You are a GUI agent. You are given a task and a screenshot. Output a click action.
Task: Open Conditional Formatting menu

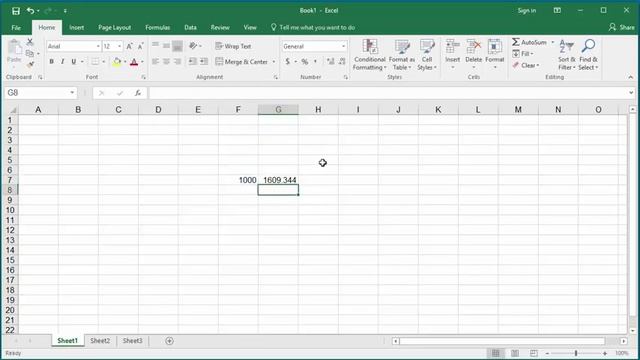(x=370, y=55)
